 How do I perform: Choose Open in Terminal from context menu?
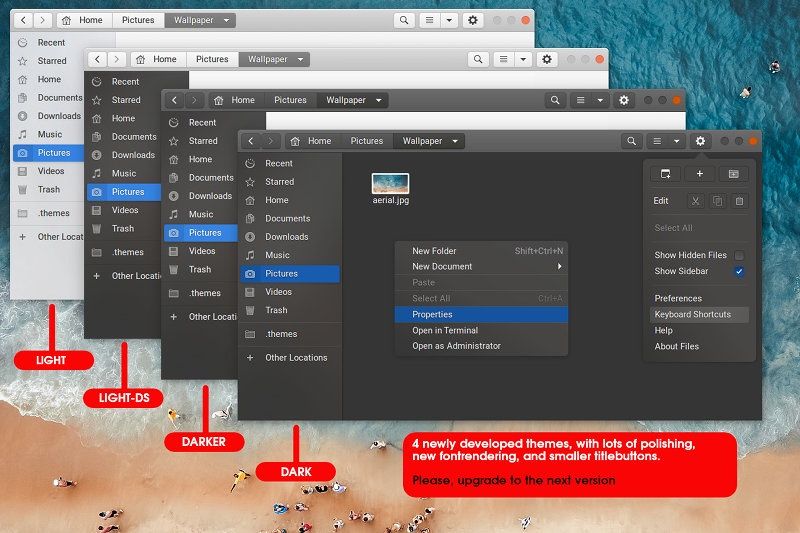pos(481,330)
